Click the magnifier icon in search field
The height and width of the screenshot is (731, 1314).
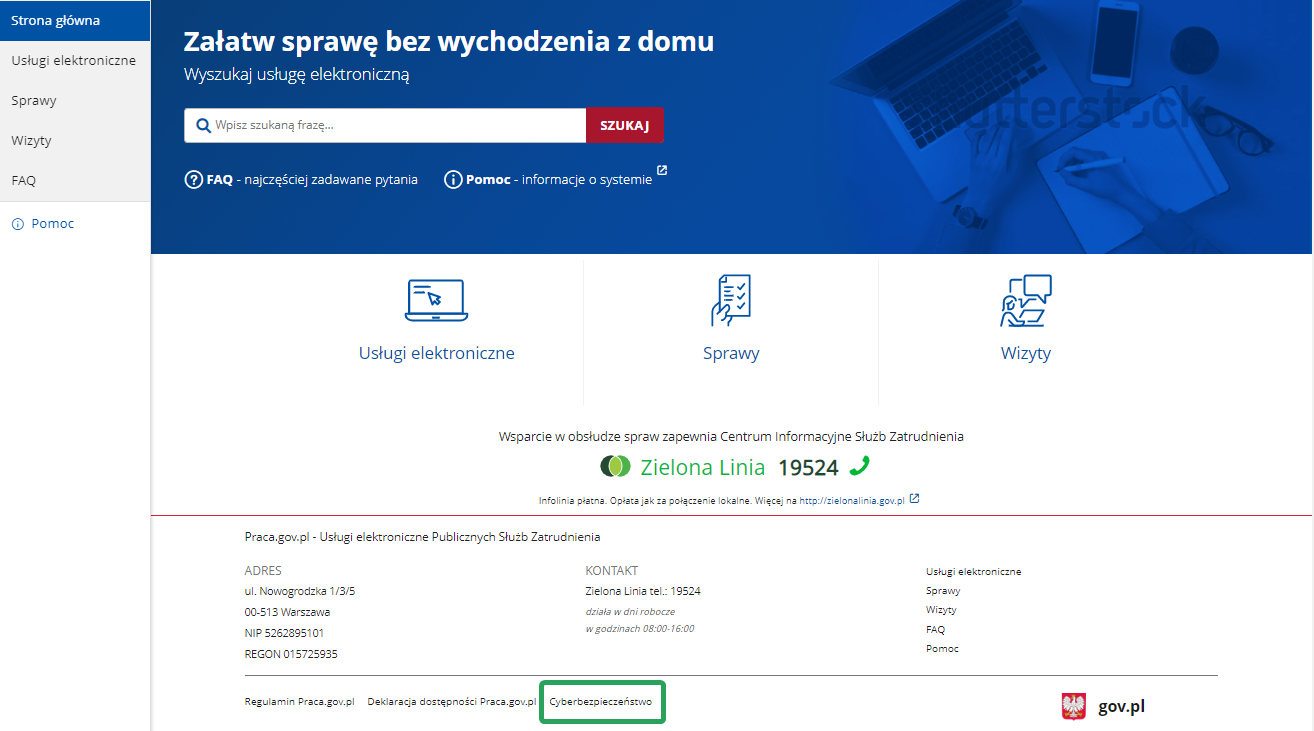(204, 126)
